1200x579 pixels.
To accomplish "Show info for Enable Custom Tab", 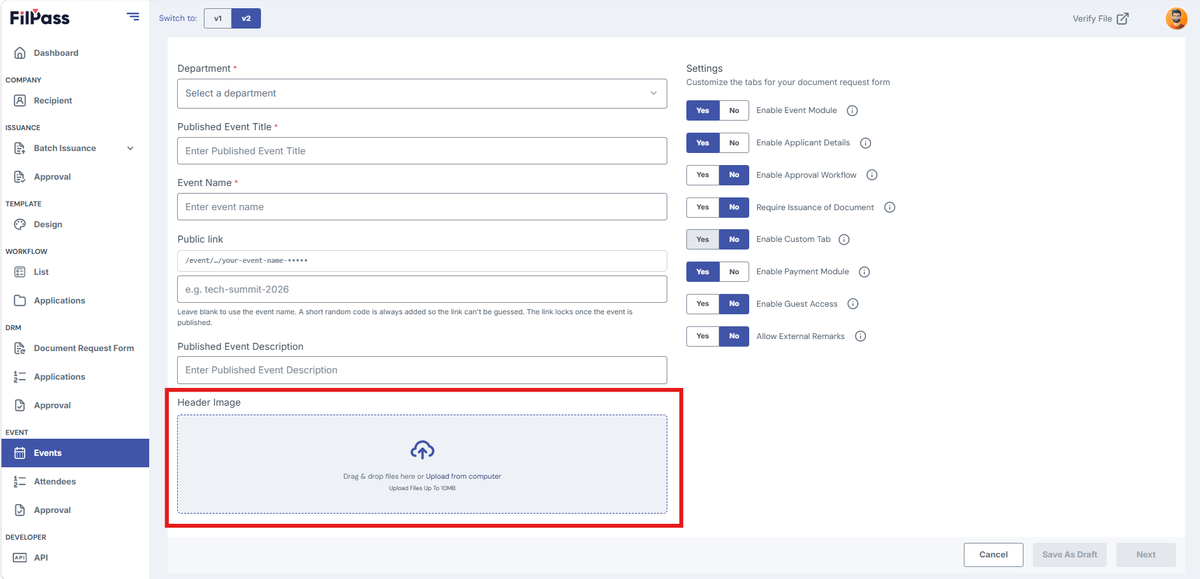I will [844, 240].
